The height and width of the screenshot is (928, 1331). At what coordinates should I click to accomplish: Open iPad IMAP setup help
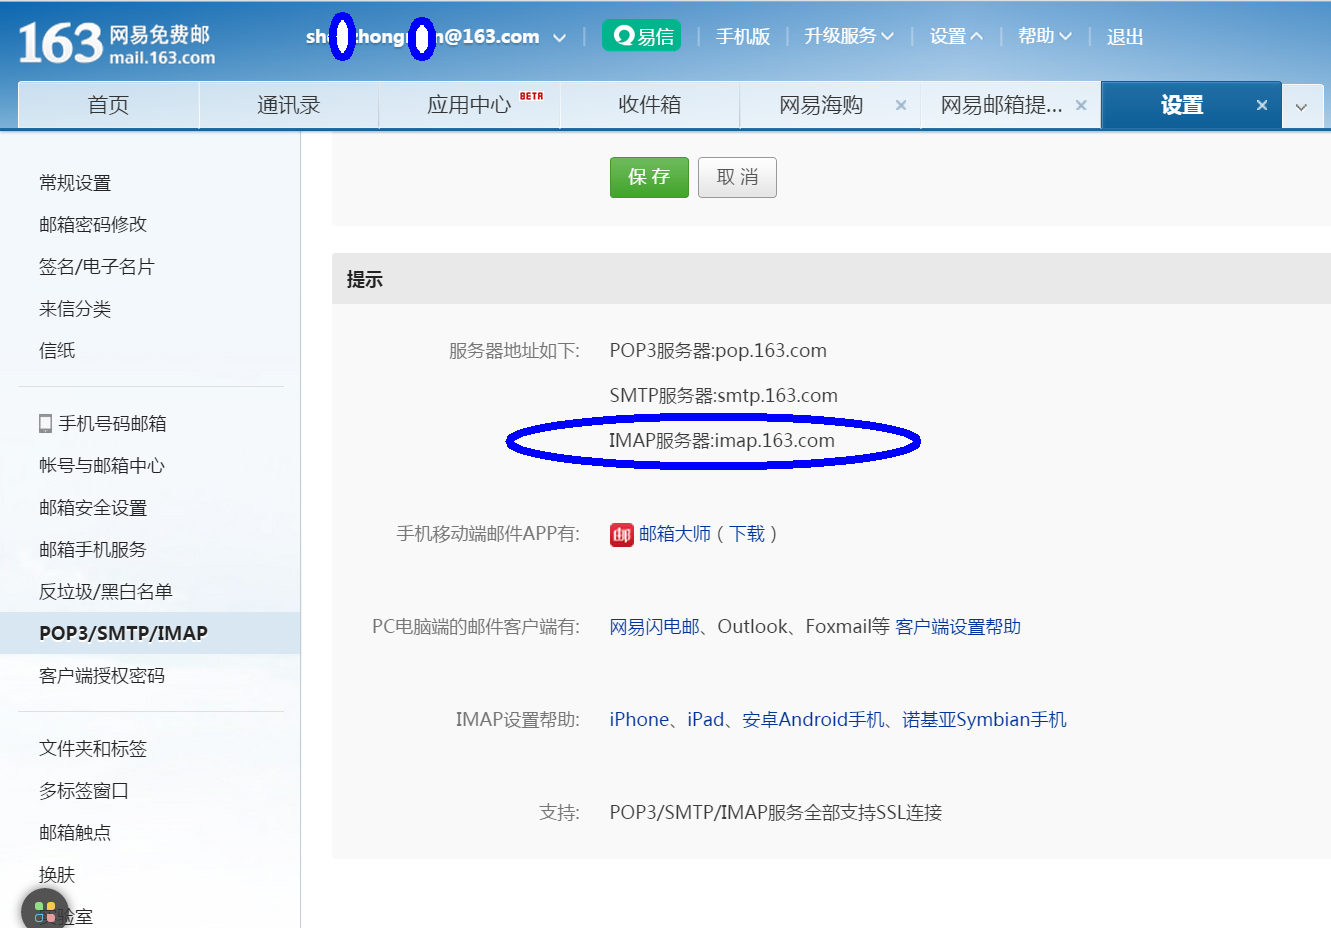[706, 720]
